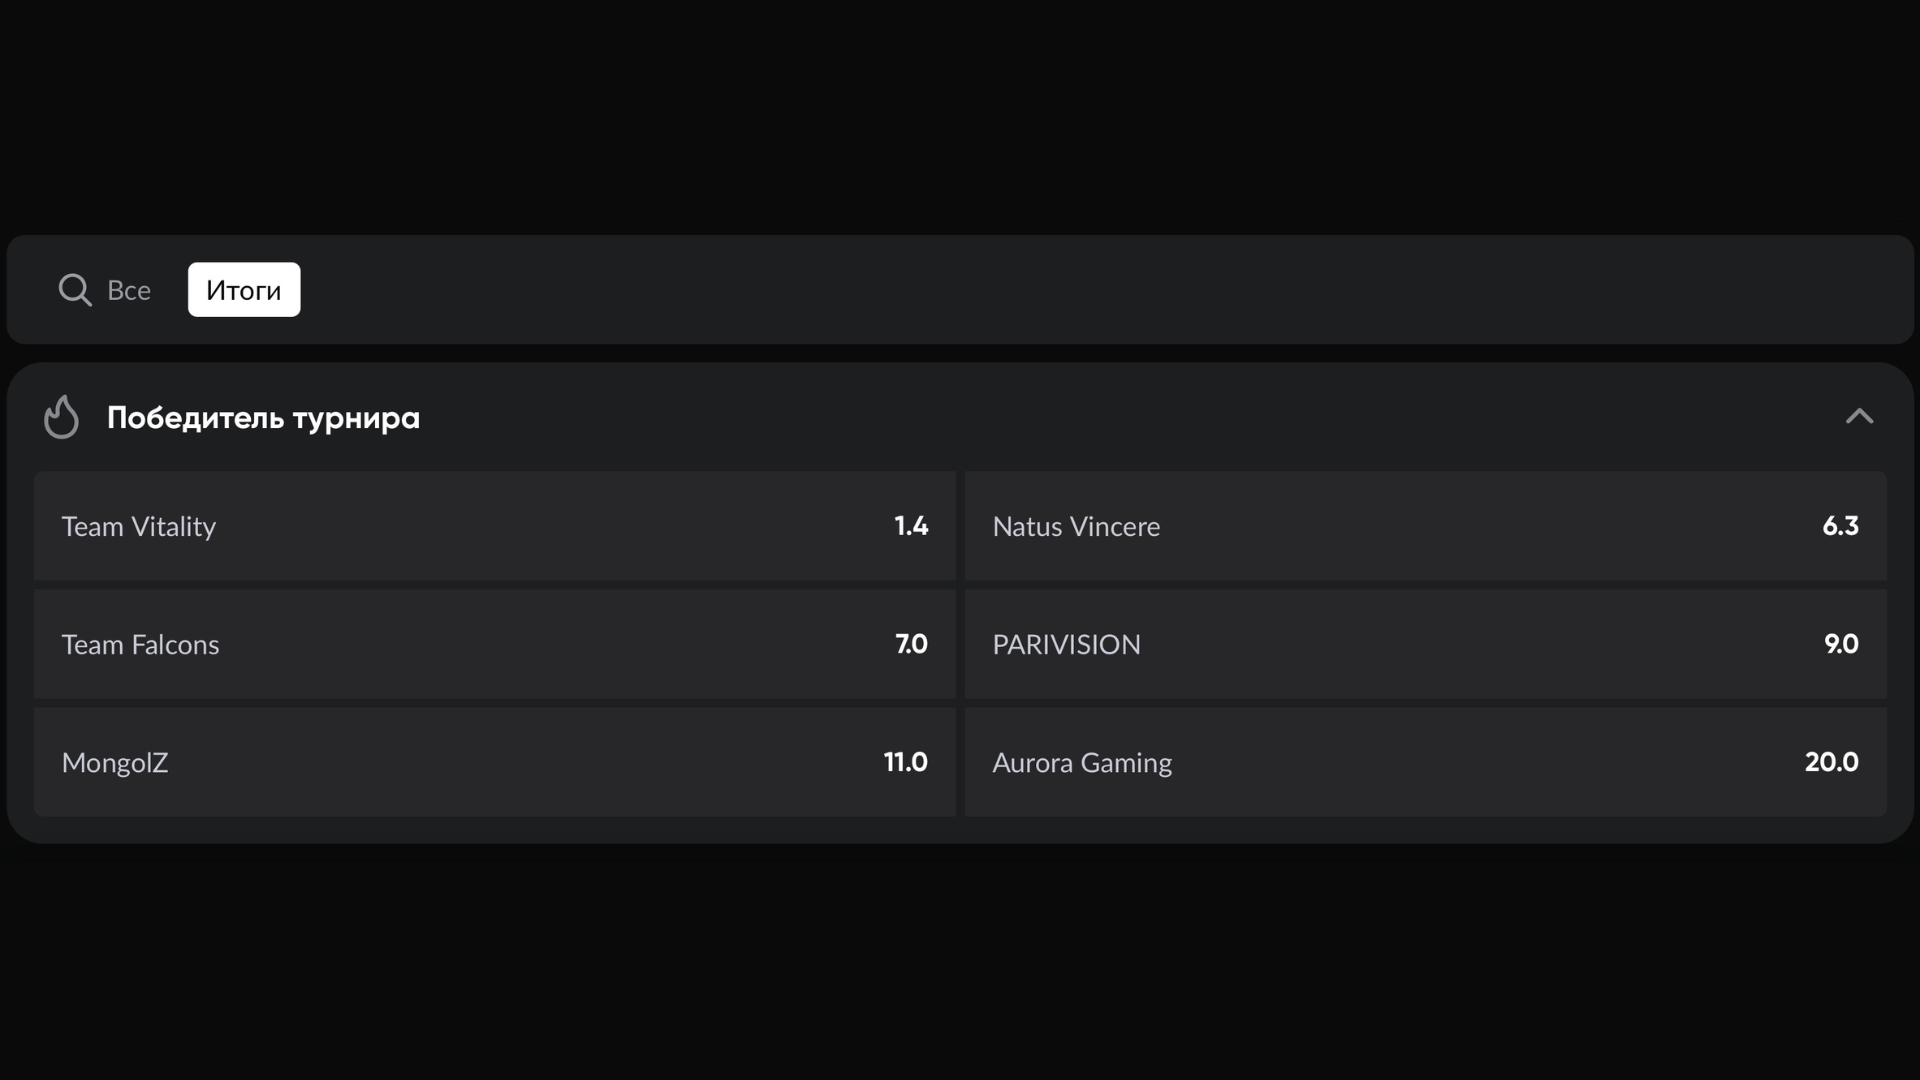Click the search magnifier icon

pos(75,290)
